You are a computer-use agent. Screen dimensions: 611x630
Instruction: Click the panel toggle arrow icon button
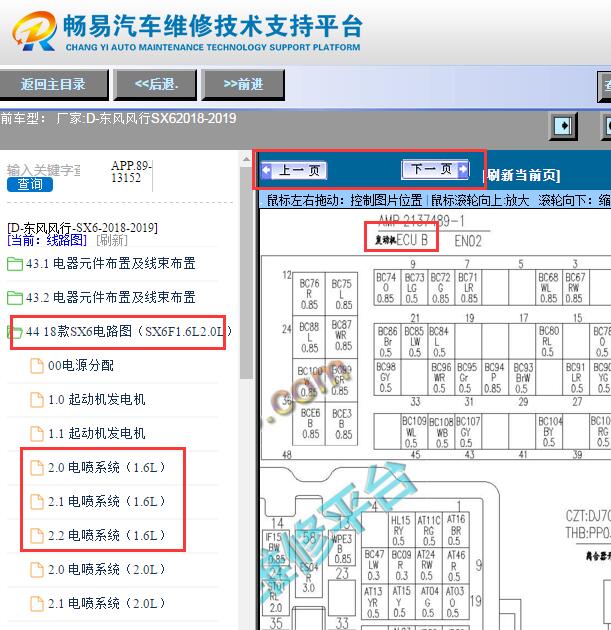(564, 126)
